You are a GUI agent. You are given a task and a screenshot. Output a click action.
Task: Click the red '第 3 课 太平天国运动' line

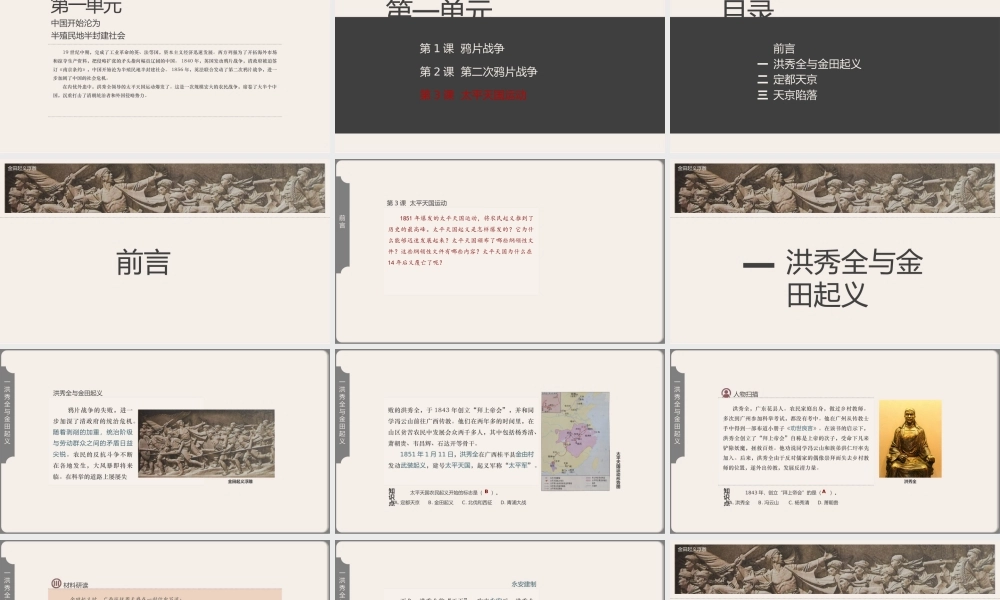[473, 95]
